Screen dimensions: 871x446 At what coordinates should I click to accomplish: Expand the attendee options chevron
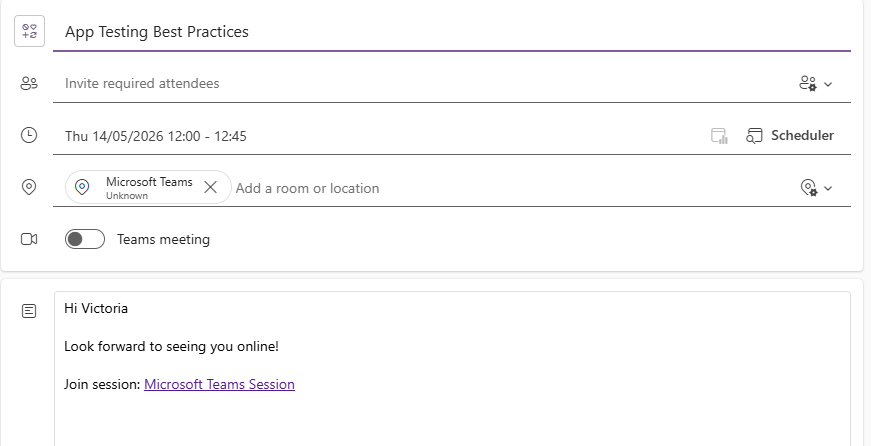pyautogui.click(x=828, y=85)
